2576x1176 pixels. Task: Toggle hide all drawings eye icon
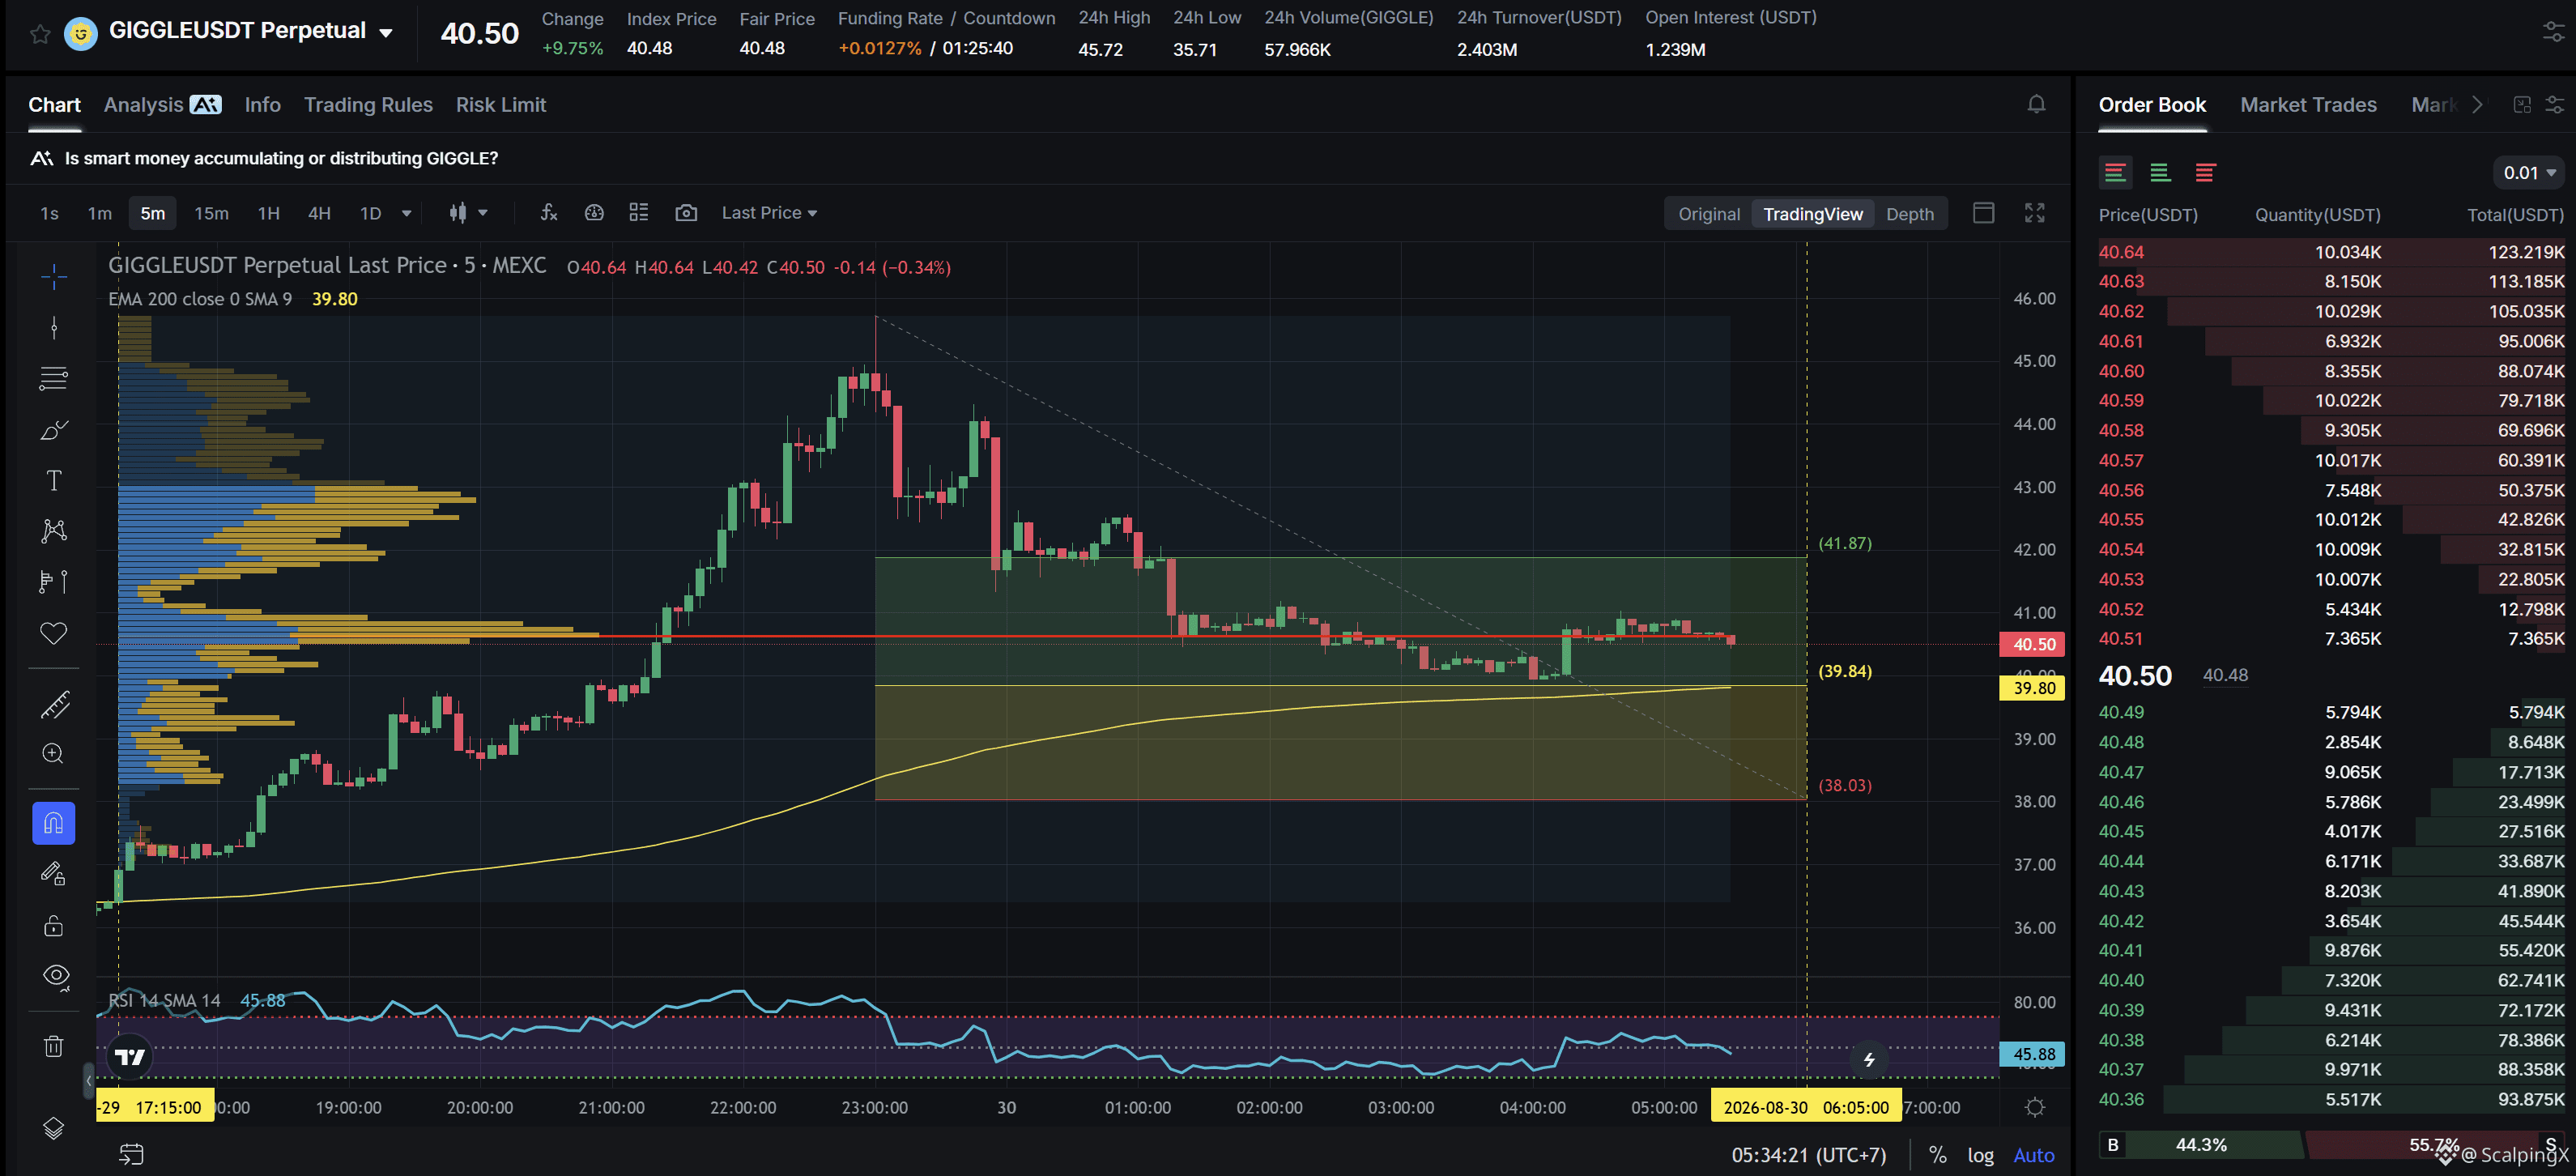[56, 976]
